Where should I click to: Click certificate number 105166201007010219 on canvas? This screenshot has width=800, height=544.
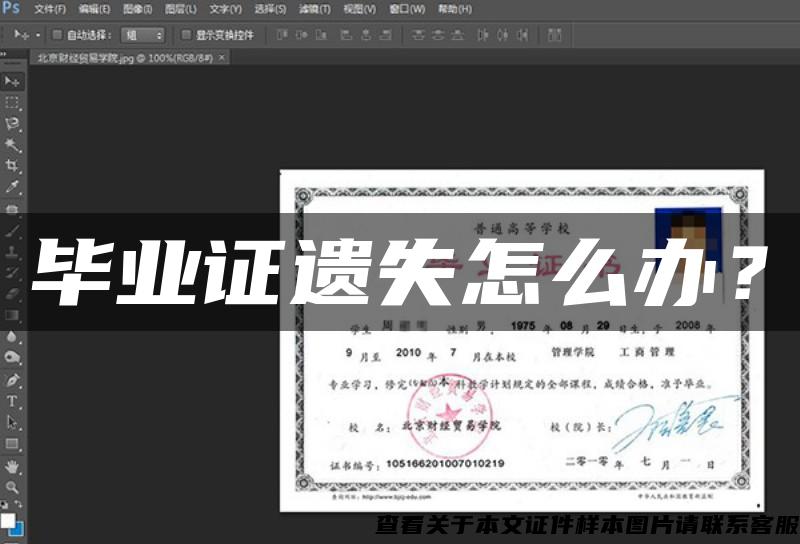tap(445, 463)
